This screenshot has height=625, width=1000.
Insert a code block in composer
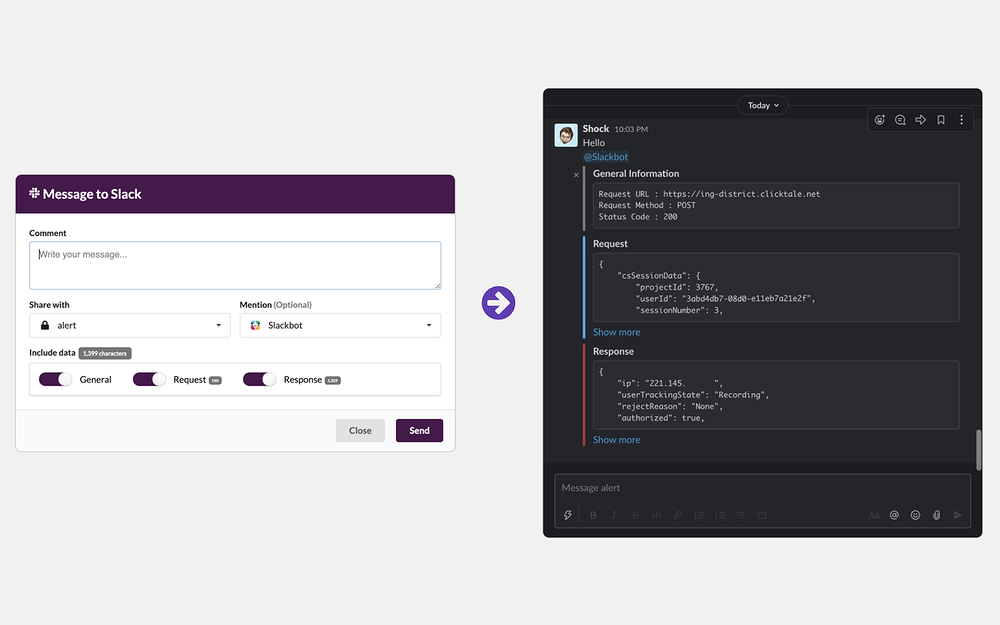pos(762,515)
